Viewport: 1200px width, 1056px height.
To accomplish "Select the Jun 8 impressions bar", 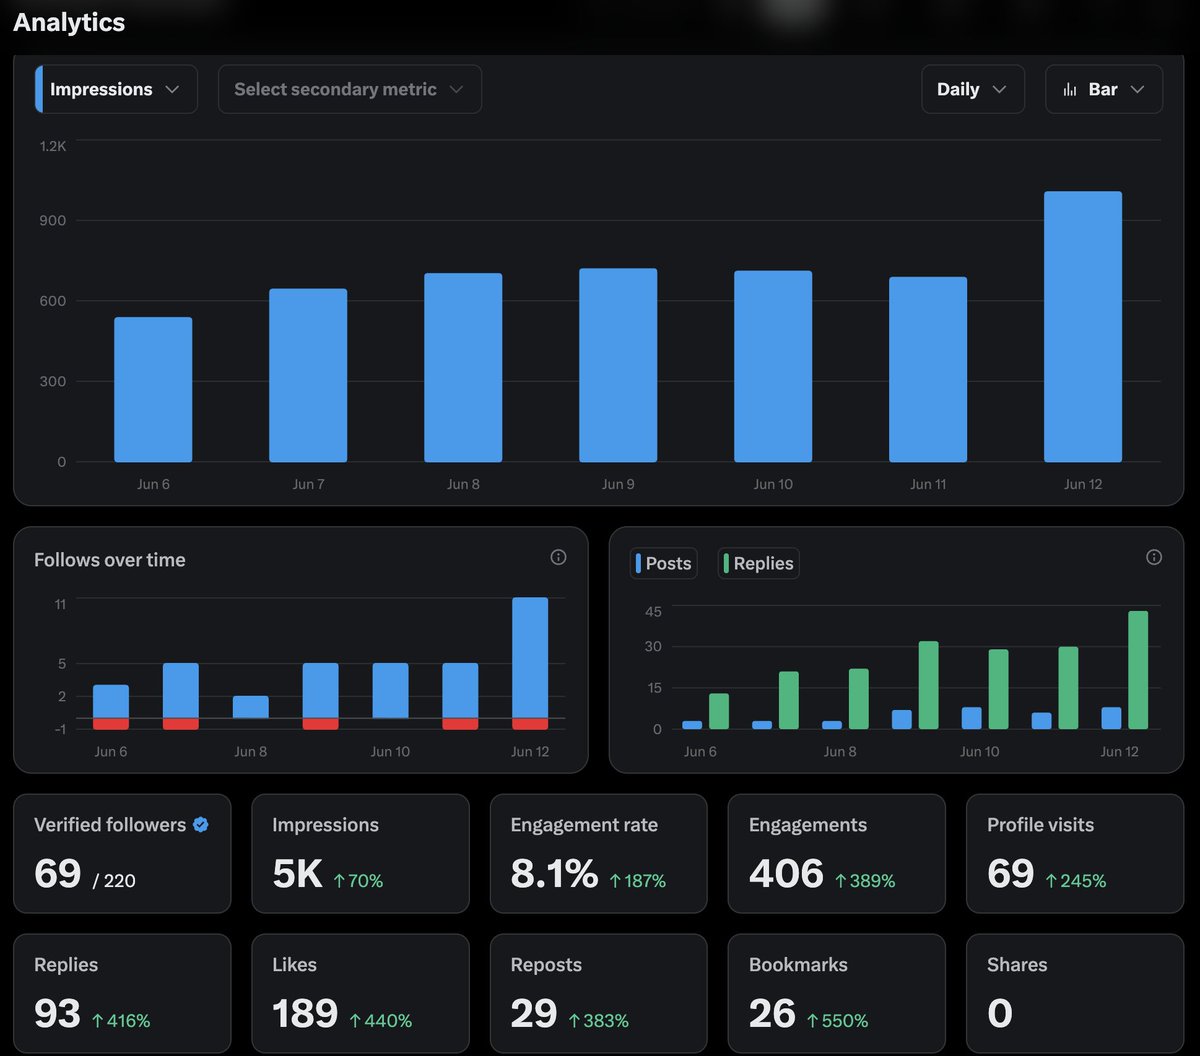I will (463, 367).
